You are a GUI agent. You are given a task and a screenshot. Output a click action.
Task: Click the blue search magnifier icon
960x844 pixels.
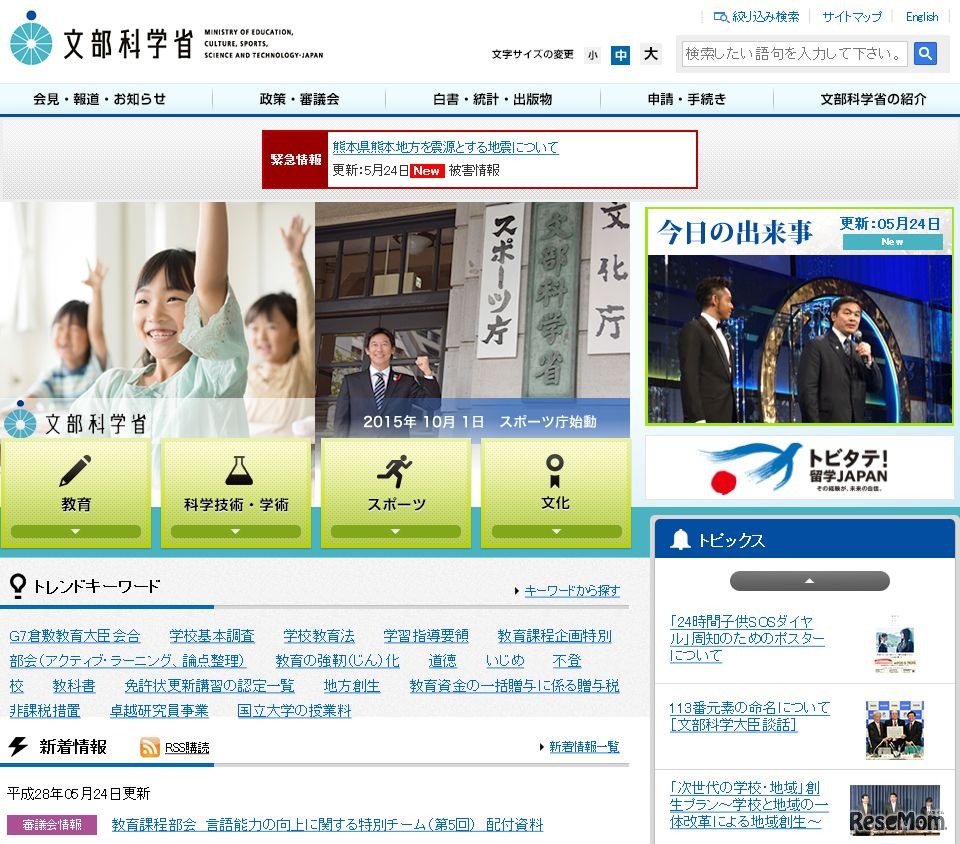click(x=925, y=54)
